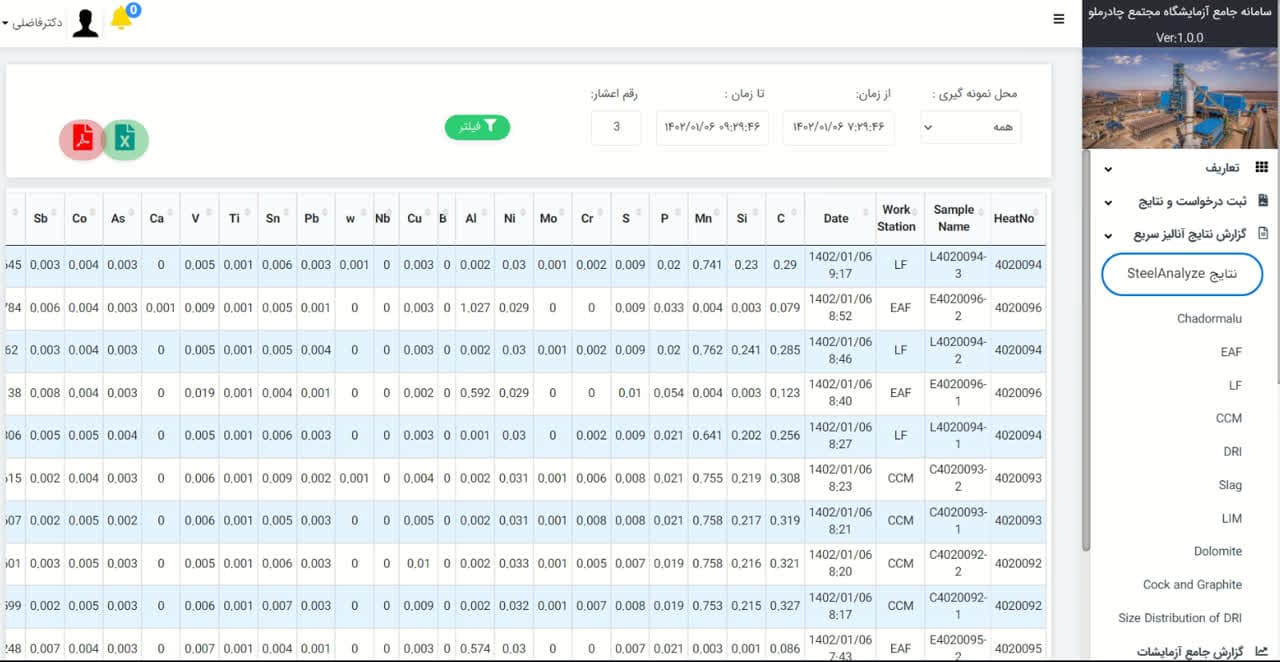Open LIM report item
Screen dimensions: 1280x662
click(x=1231, y=518)
